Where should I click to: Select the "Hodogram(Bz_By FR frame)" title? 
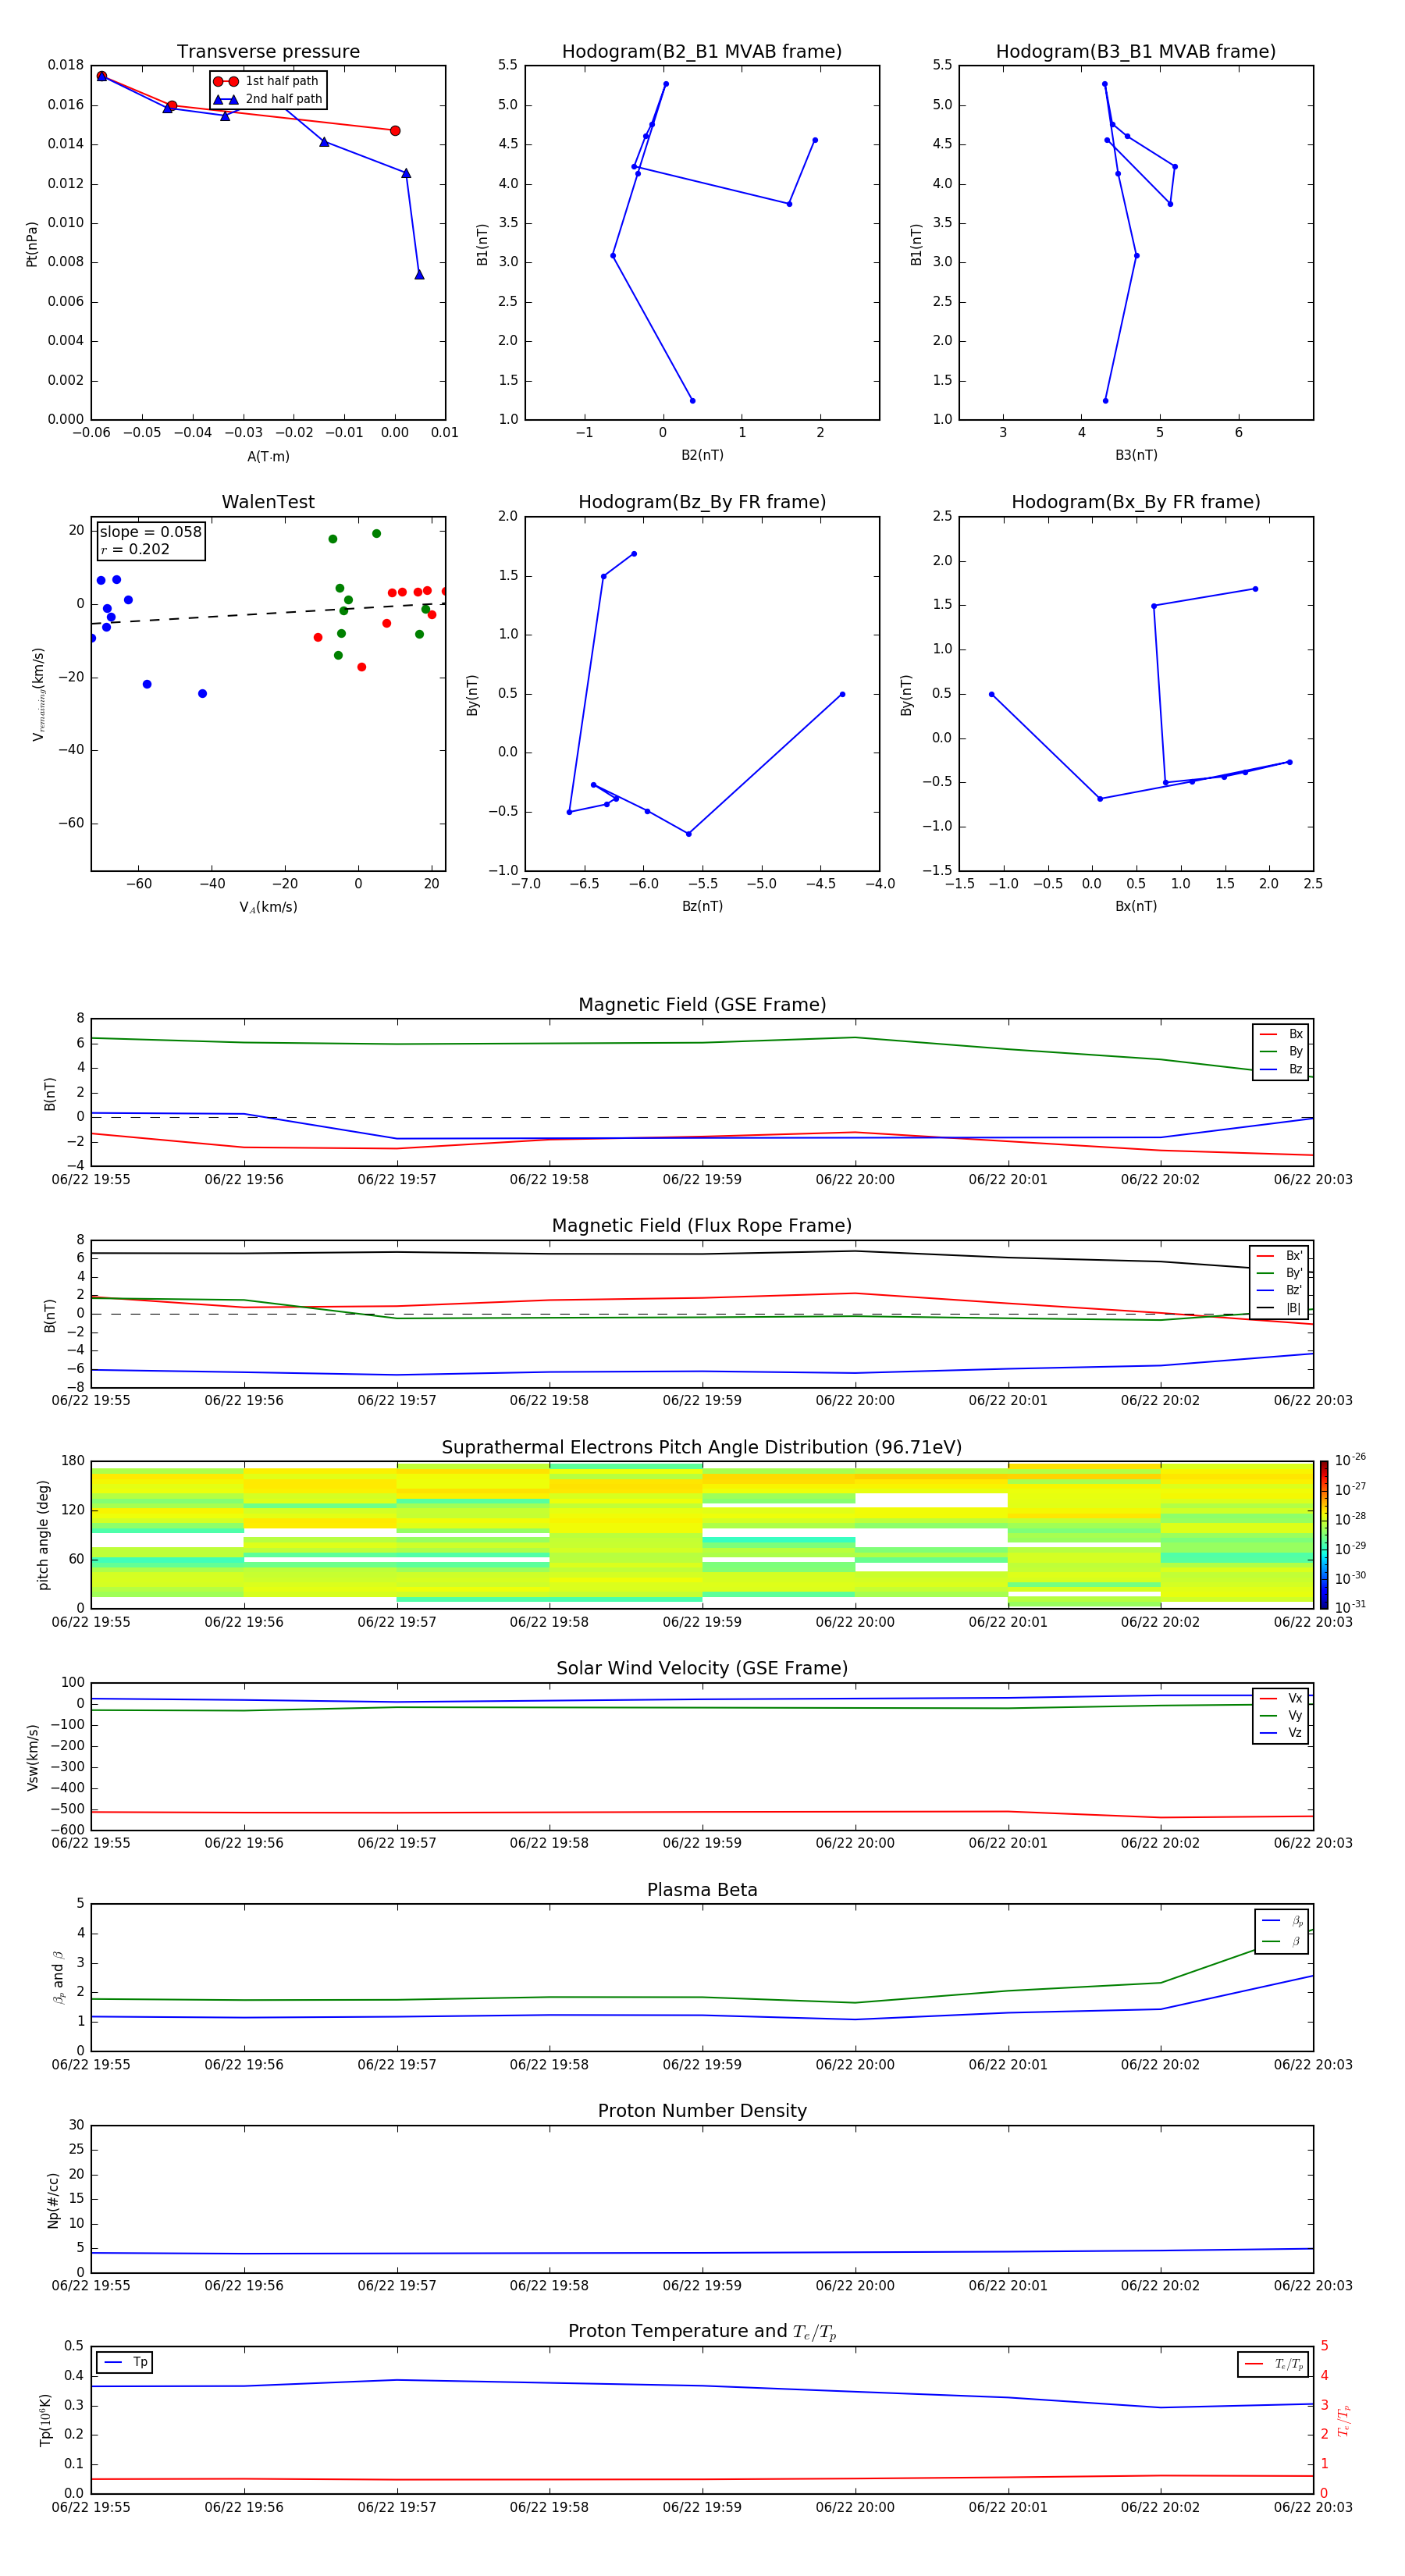[702, 502]
